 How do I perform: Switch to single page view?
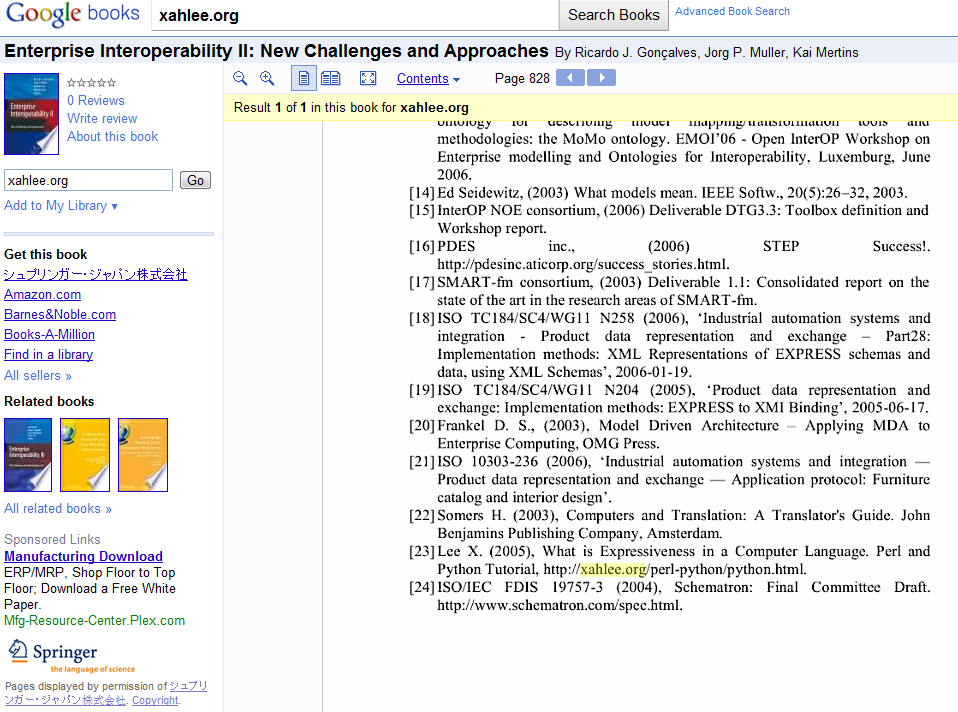pos(303,78)
